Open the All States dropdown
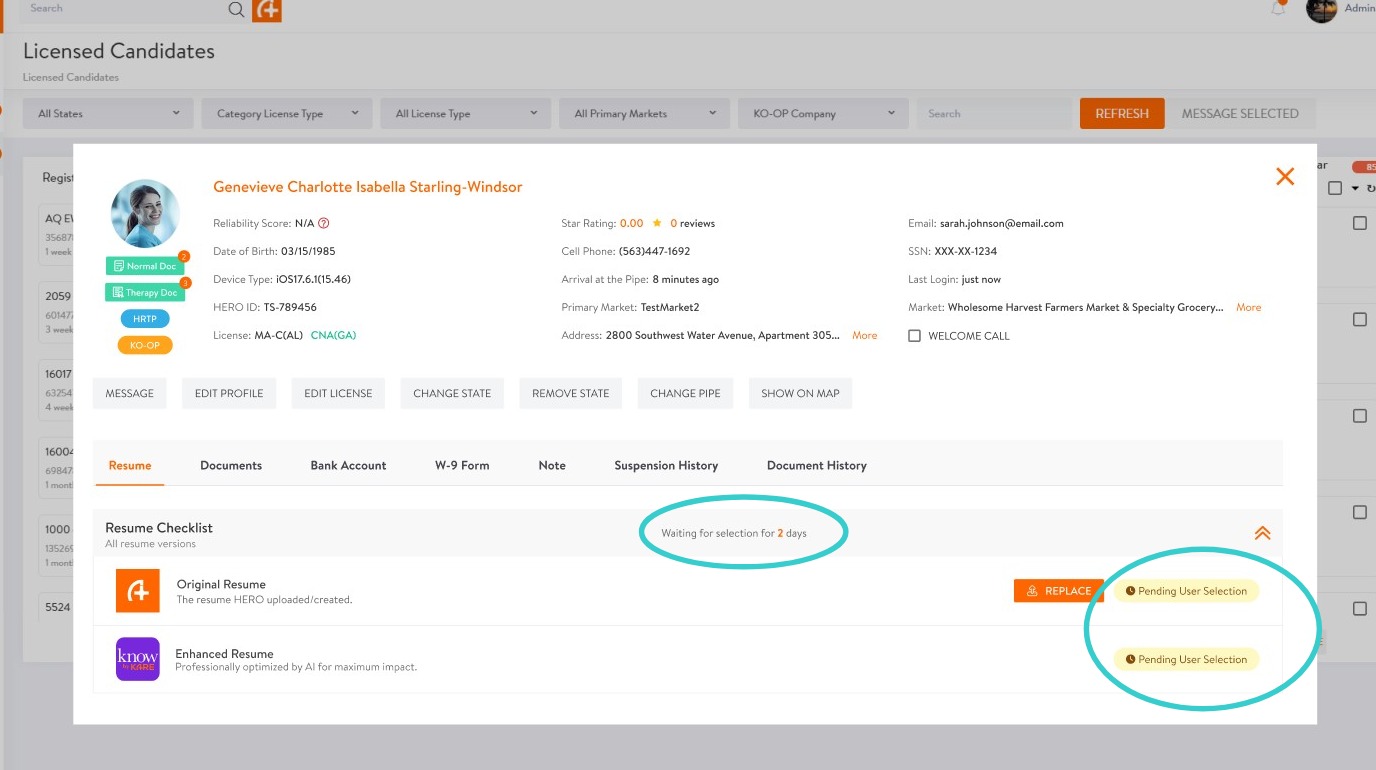 [x=108, y=114]
